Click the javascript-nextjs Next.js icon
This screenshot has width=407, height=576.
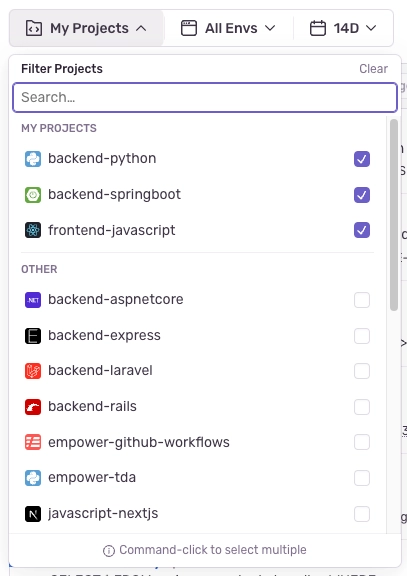(33, 514)
